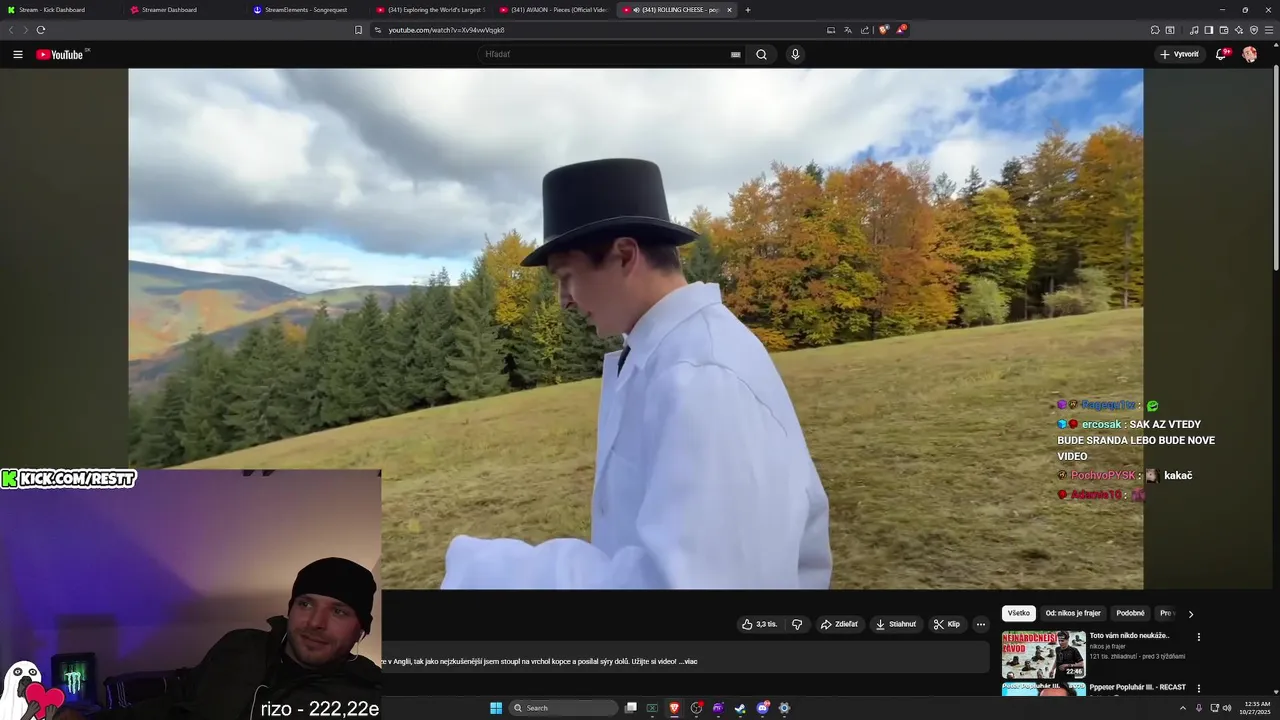The width and height of the screenshot is (1280, 720).
Task: Open browser extensions puzzle icon
Action: [x=1155, y=30]
